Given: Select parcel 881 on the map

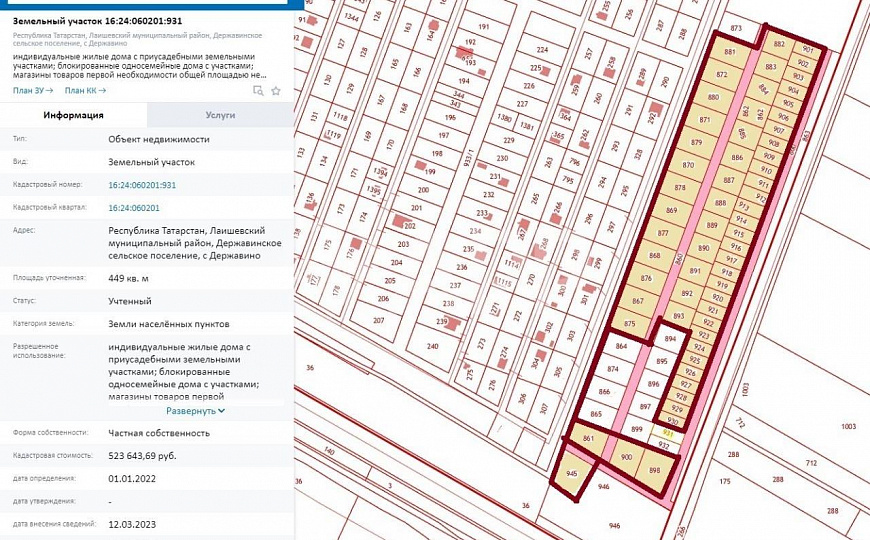Looking at the screenshot, I should [x=730, y=51].
